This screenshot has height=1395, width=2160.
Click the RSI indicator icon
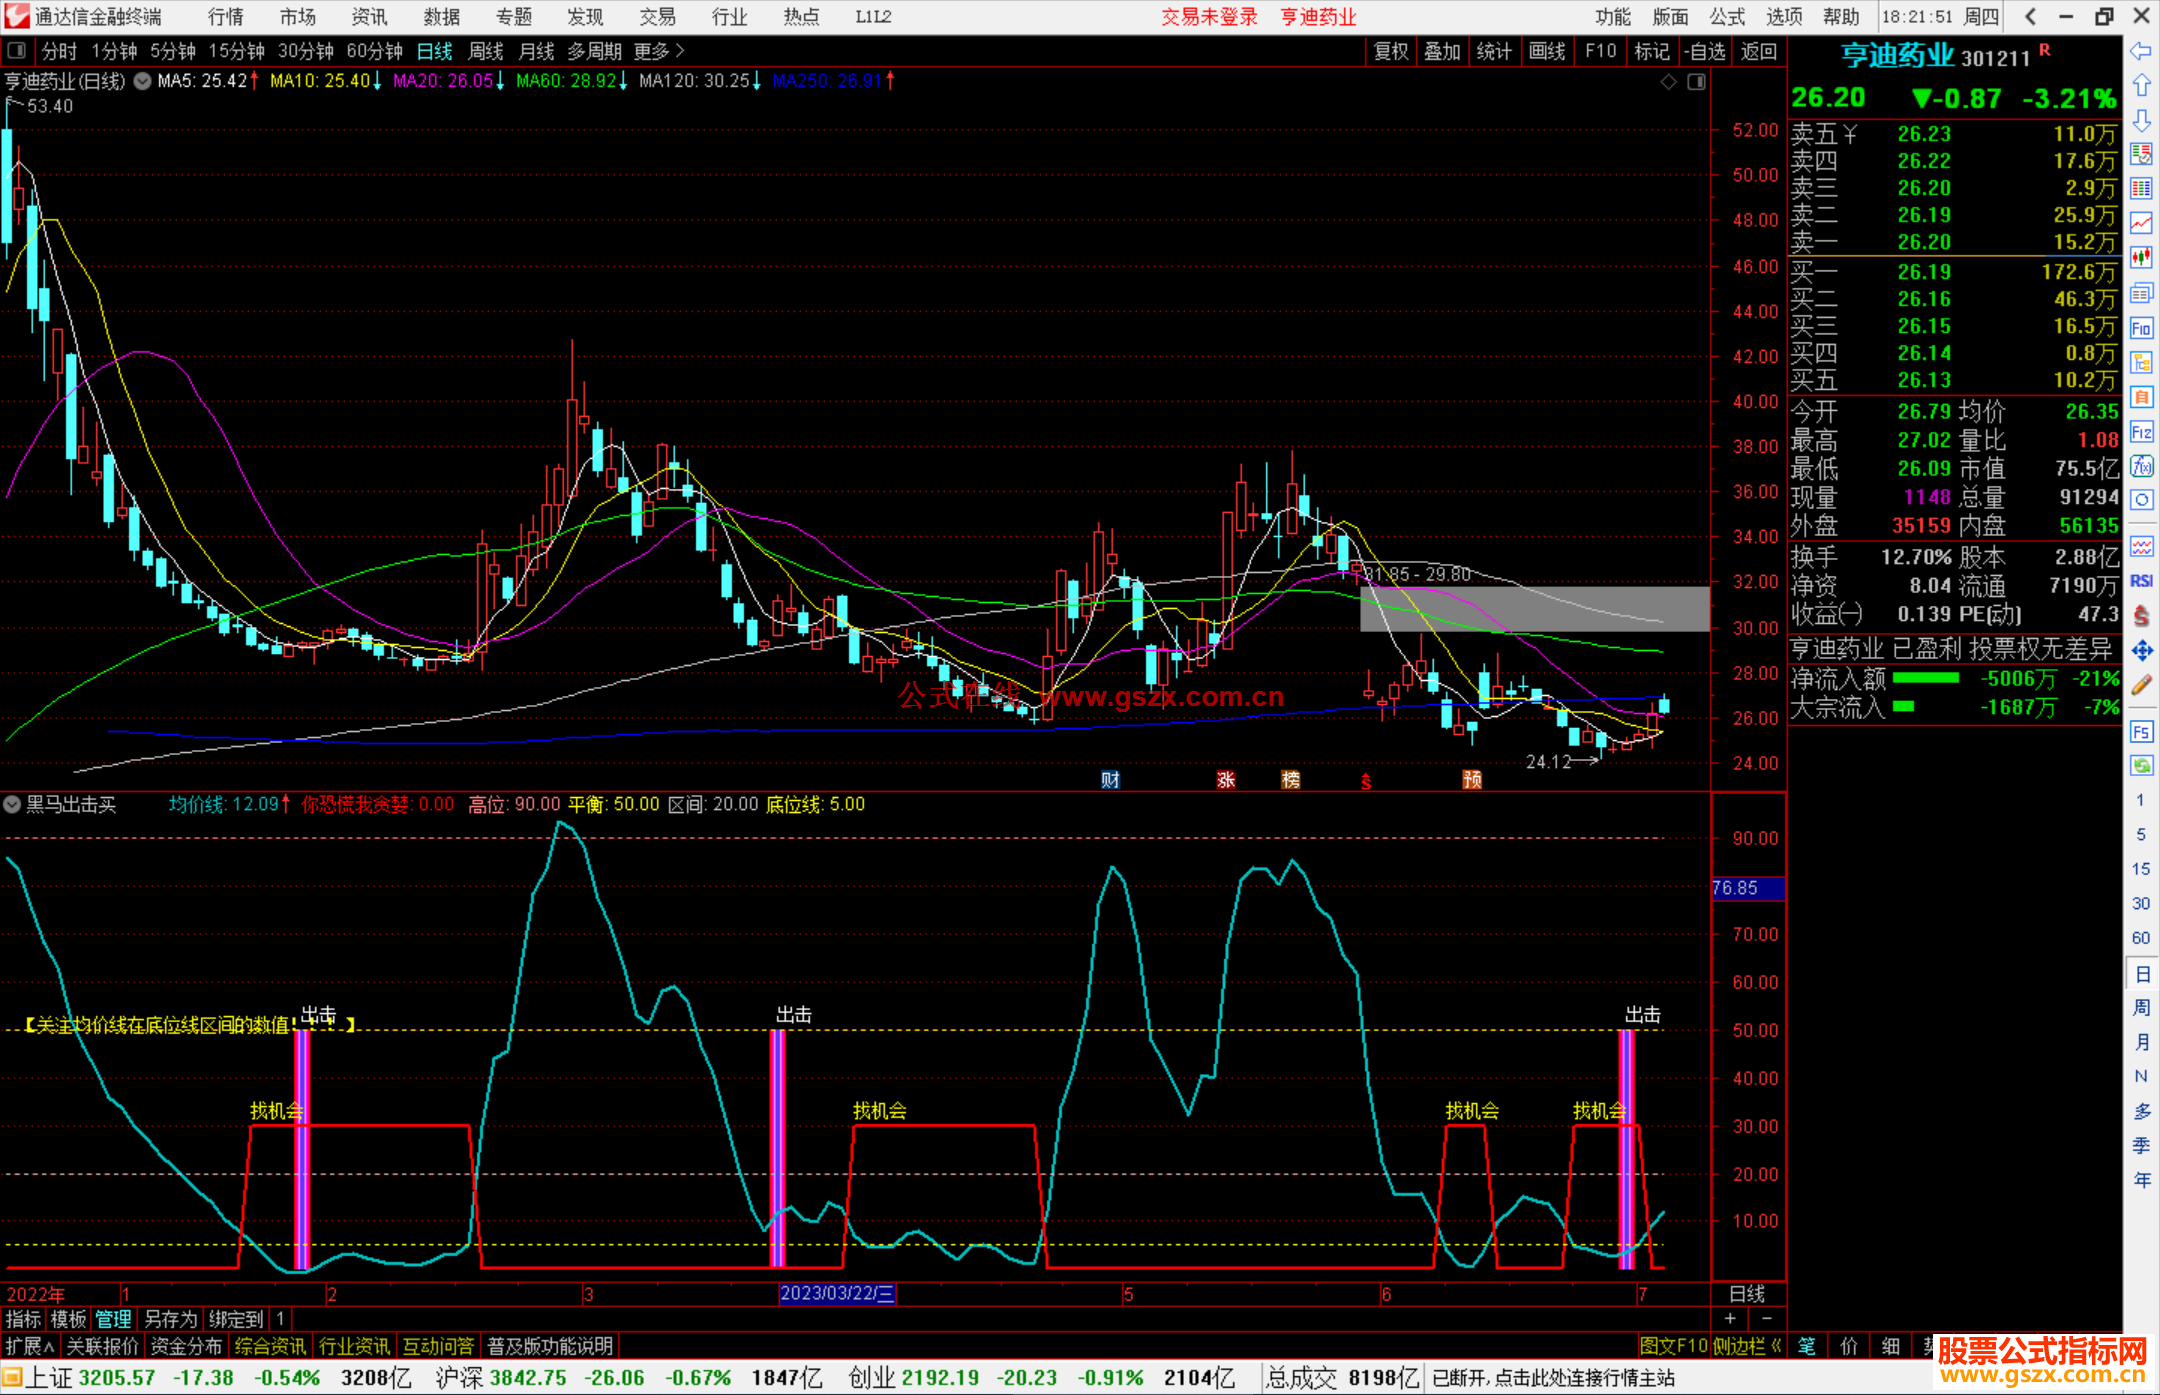pyautogui.click(x=2141, y=581)
